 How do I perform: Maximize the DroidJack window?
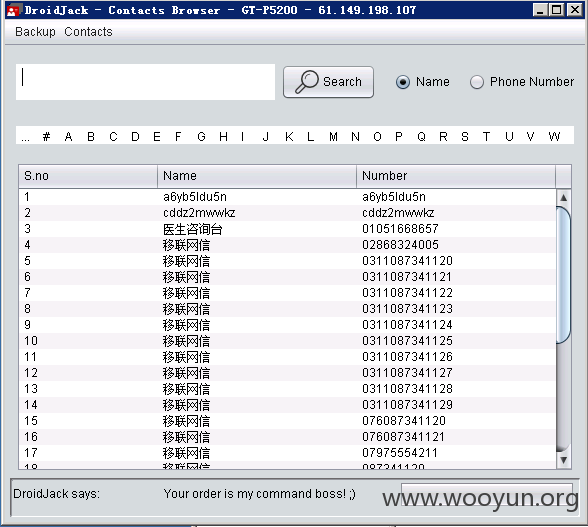pos(556,10)
